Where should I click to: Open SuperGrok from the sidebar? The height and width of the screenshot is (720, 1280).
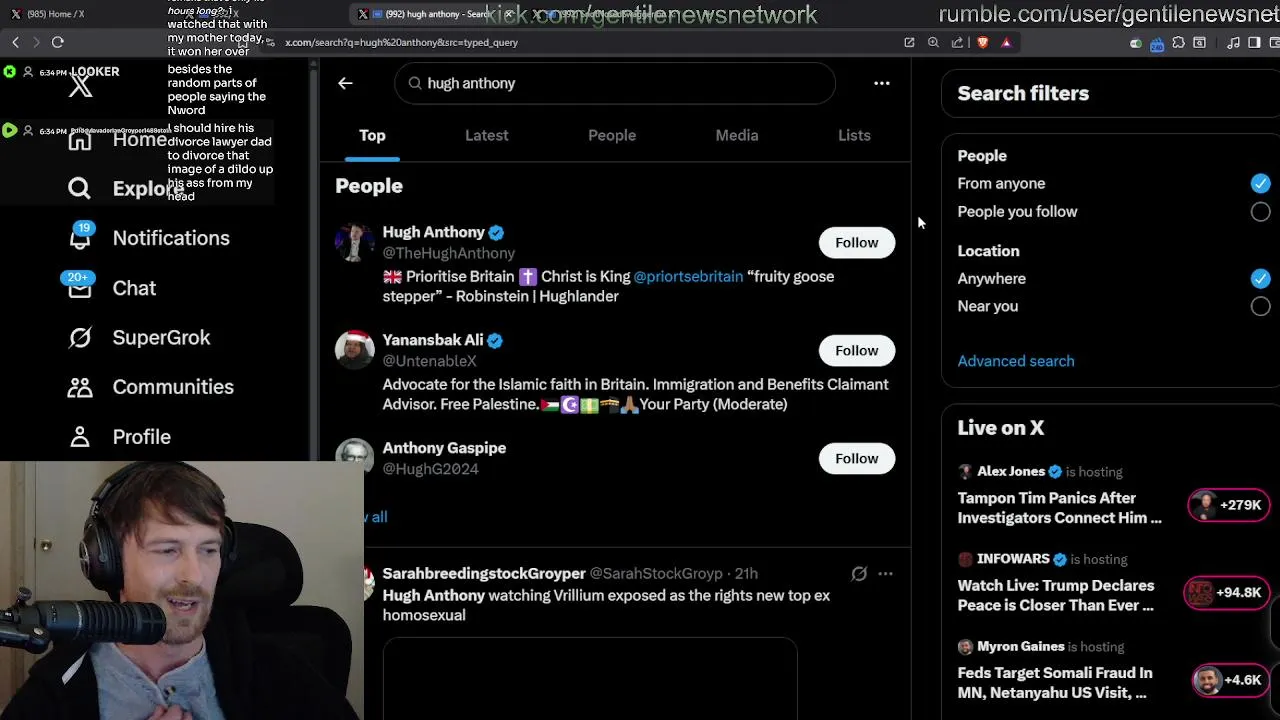coord(140,337)
